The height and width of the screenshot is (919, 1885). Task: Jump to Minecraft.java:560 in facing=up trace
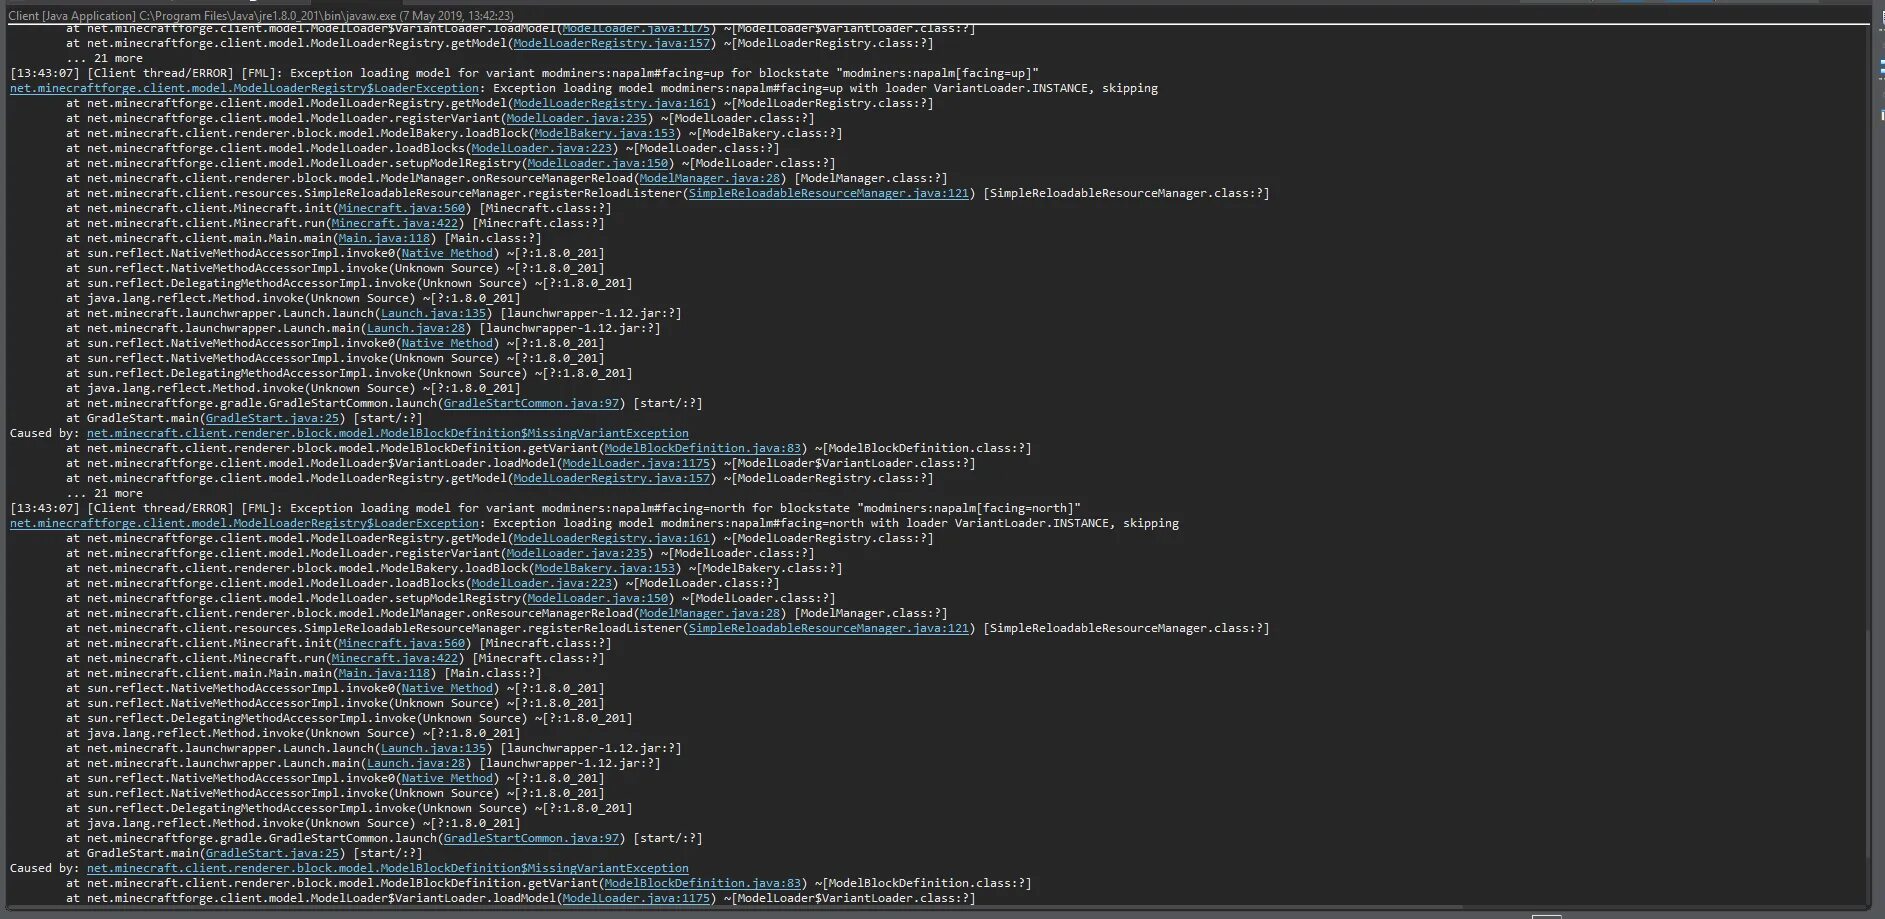(x=402, y=208)
